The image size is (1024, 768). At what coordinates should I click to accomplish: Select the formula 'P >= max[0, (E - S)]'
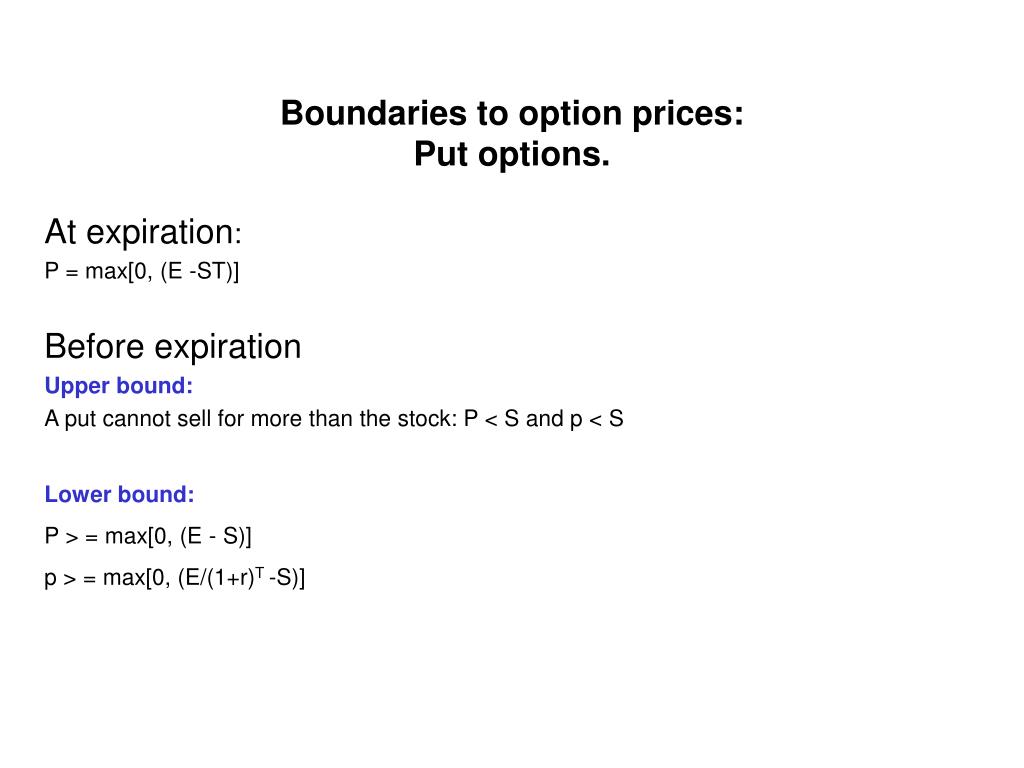point(148,537)
